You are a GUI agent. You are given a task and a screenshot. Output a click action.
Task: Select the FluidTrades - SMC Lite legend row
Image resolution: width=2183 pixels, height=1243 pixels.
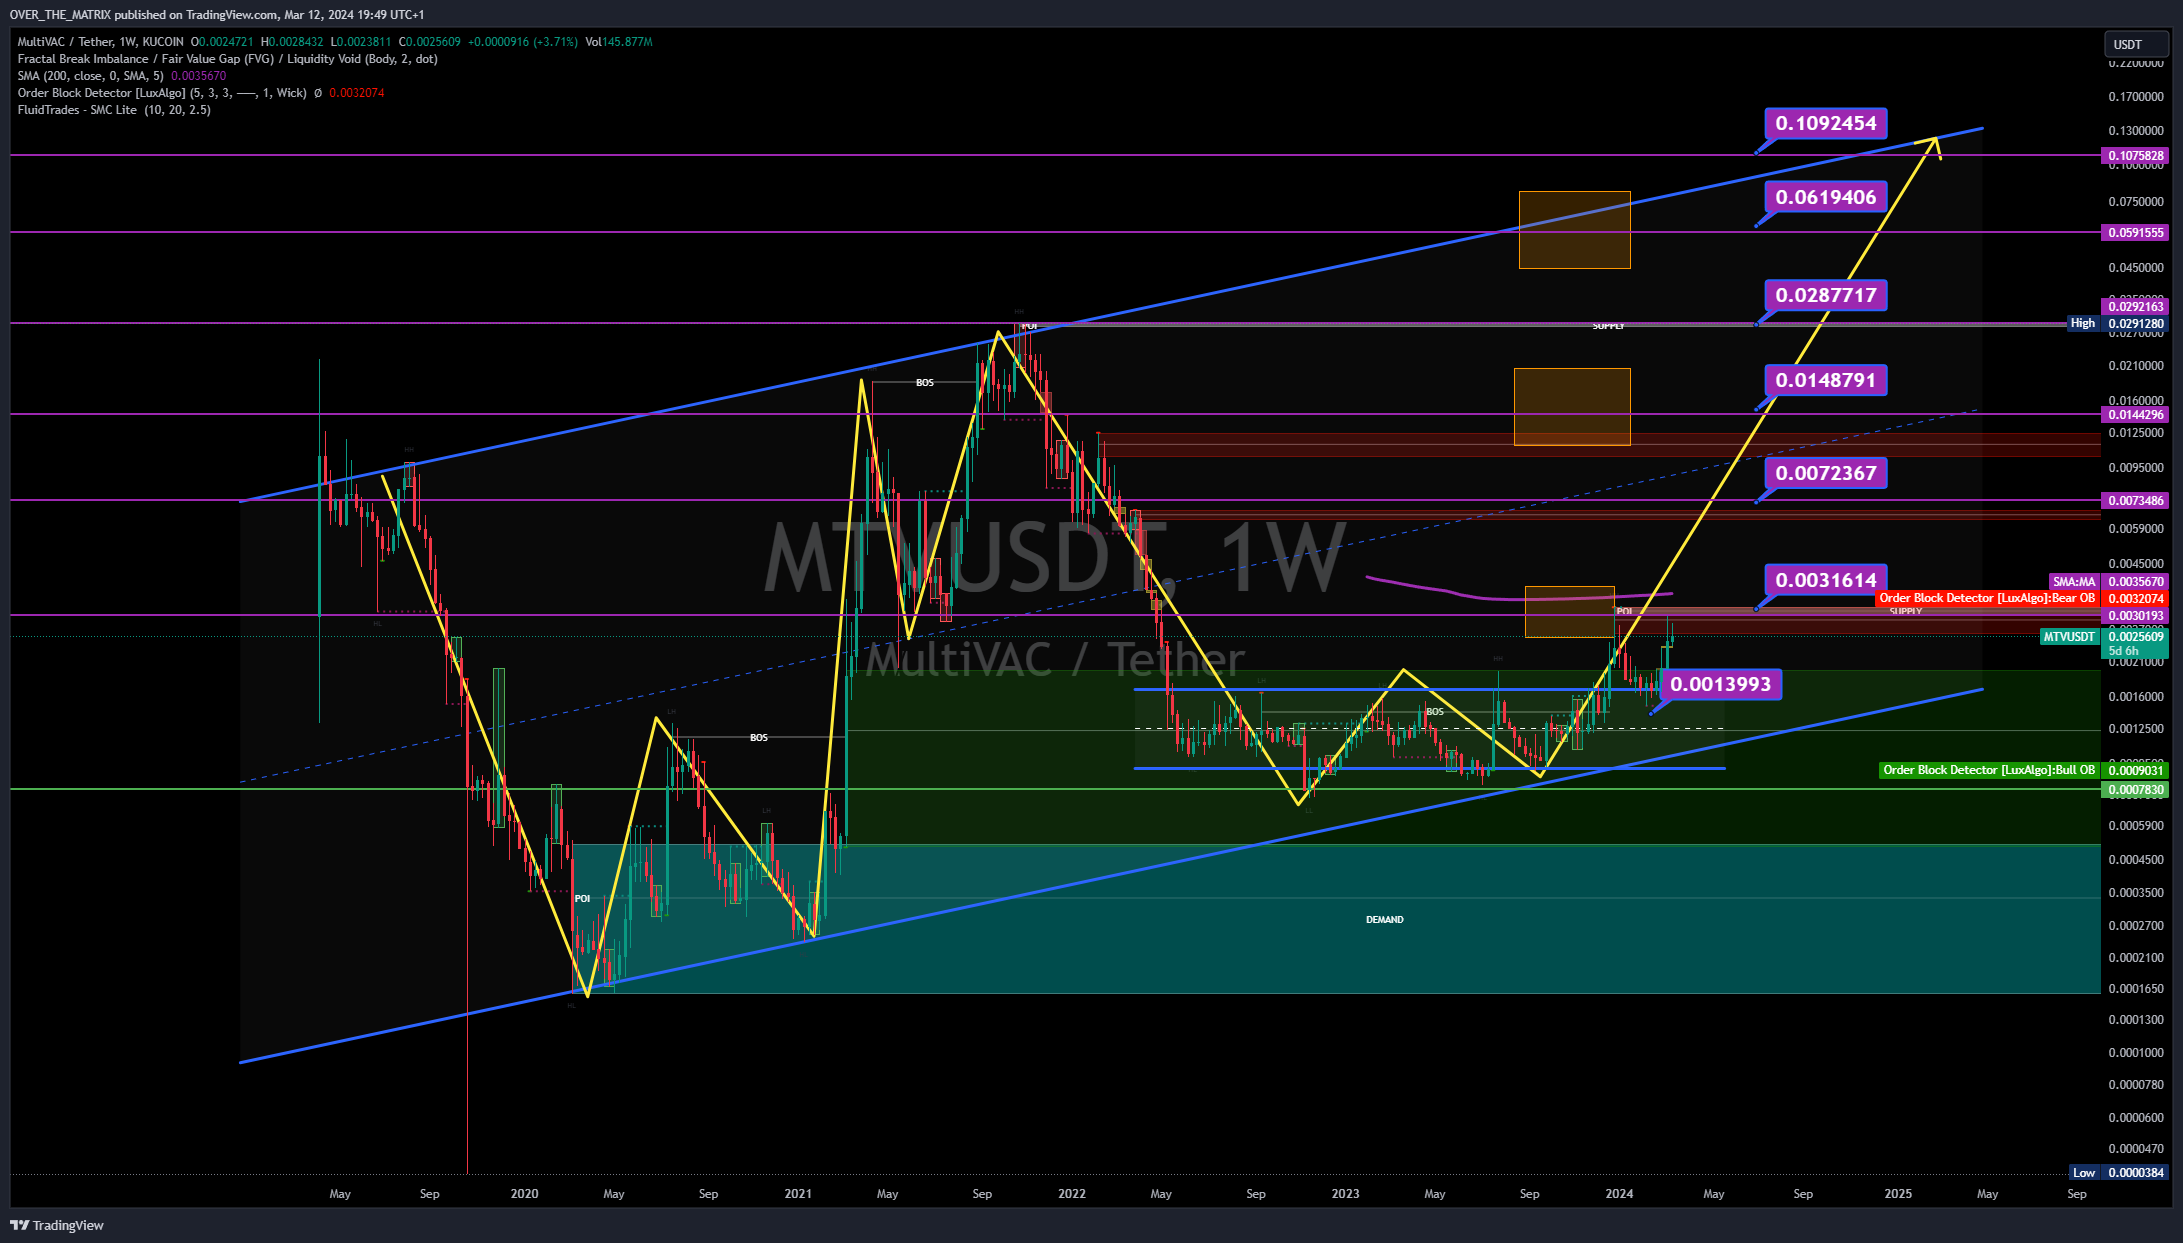[114, 110]
